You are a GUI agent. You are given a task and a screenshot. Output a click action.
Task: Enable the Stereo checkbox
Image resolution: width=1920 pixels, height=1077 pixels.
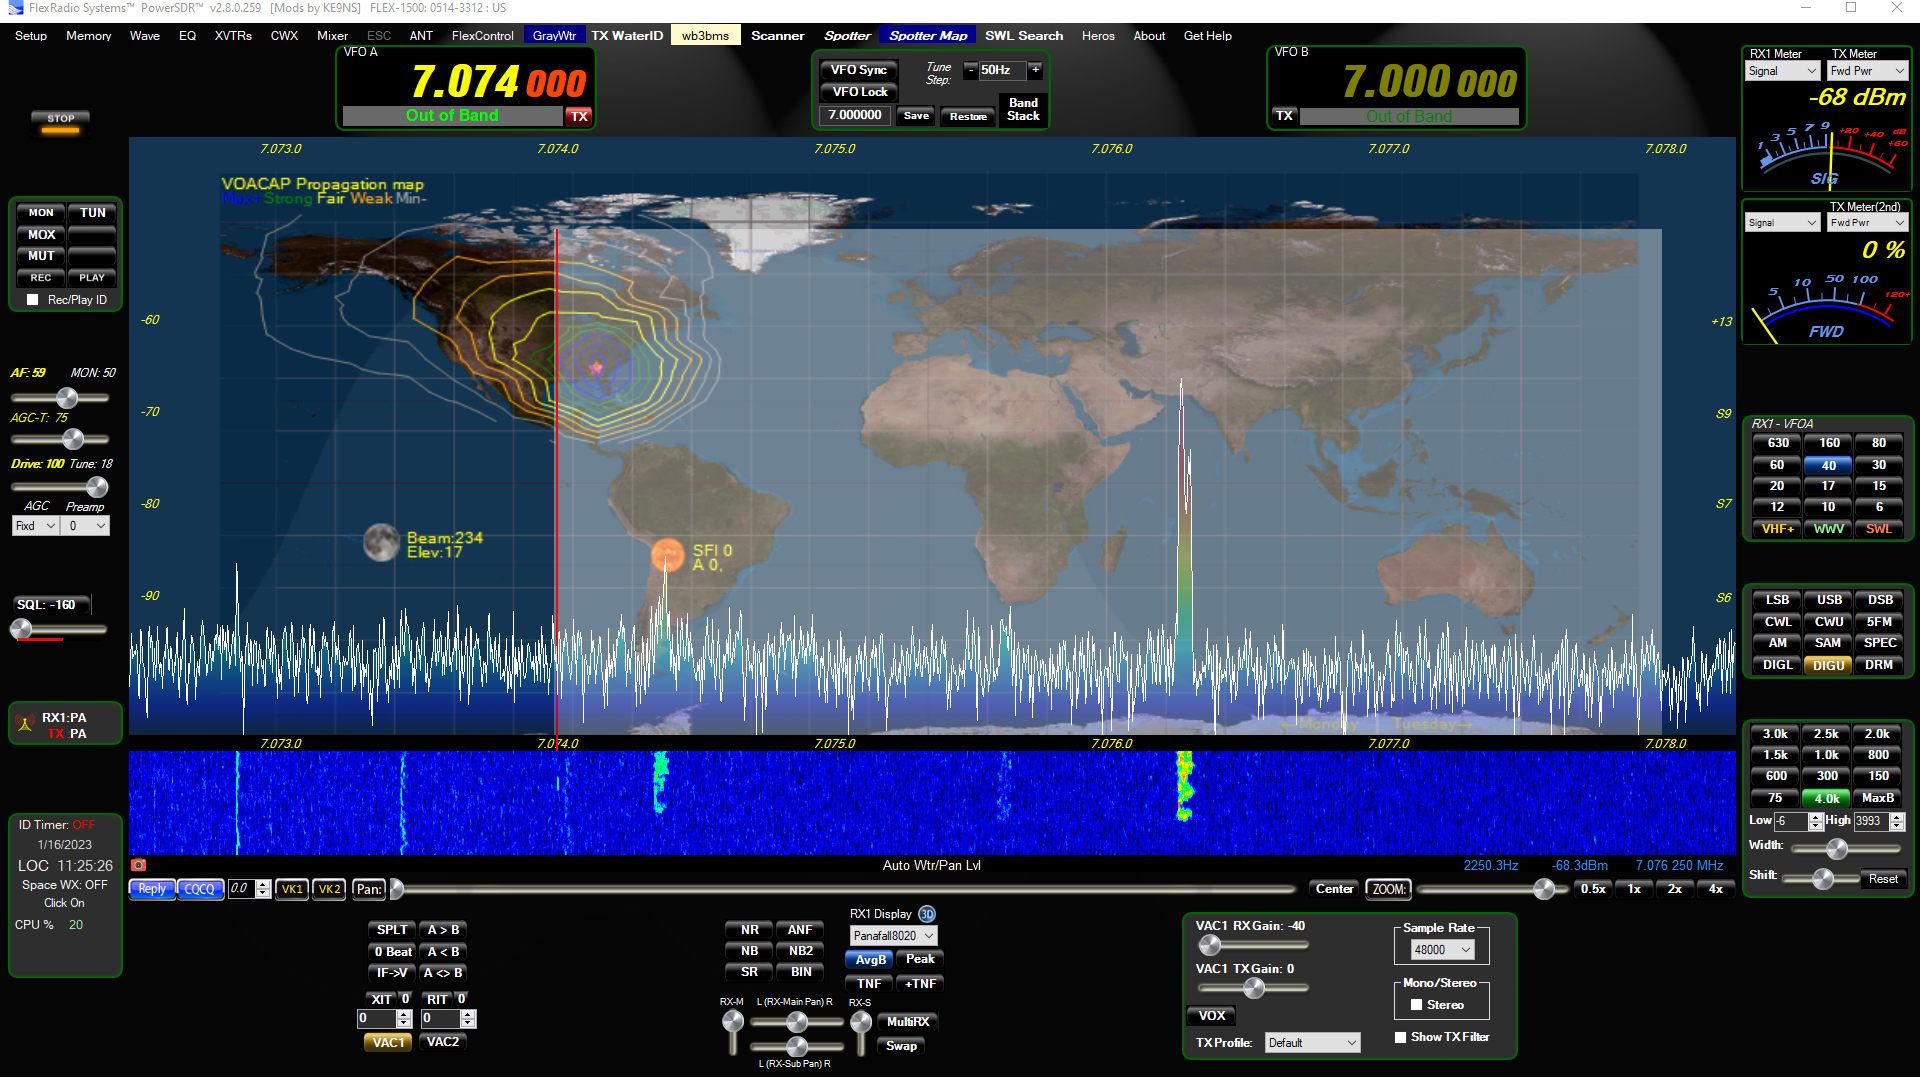click(x=1416, y=1005)
